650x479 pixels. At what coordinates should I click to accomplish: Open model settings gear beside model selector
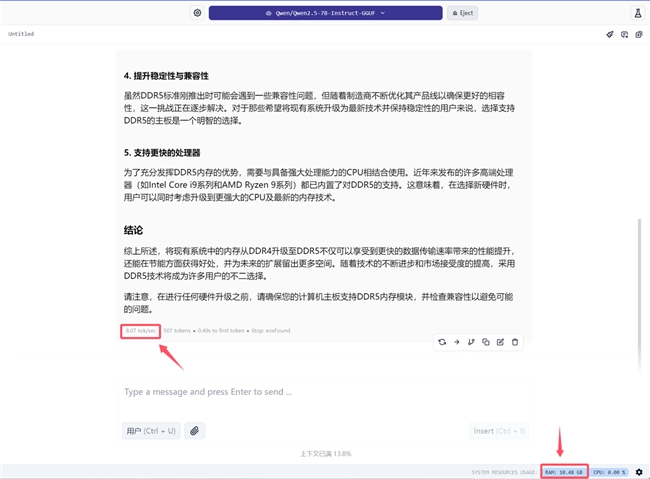point(197,13)
